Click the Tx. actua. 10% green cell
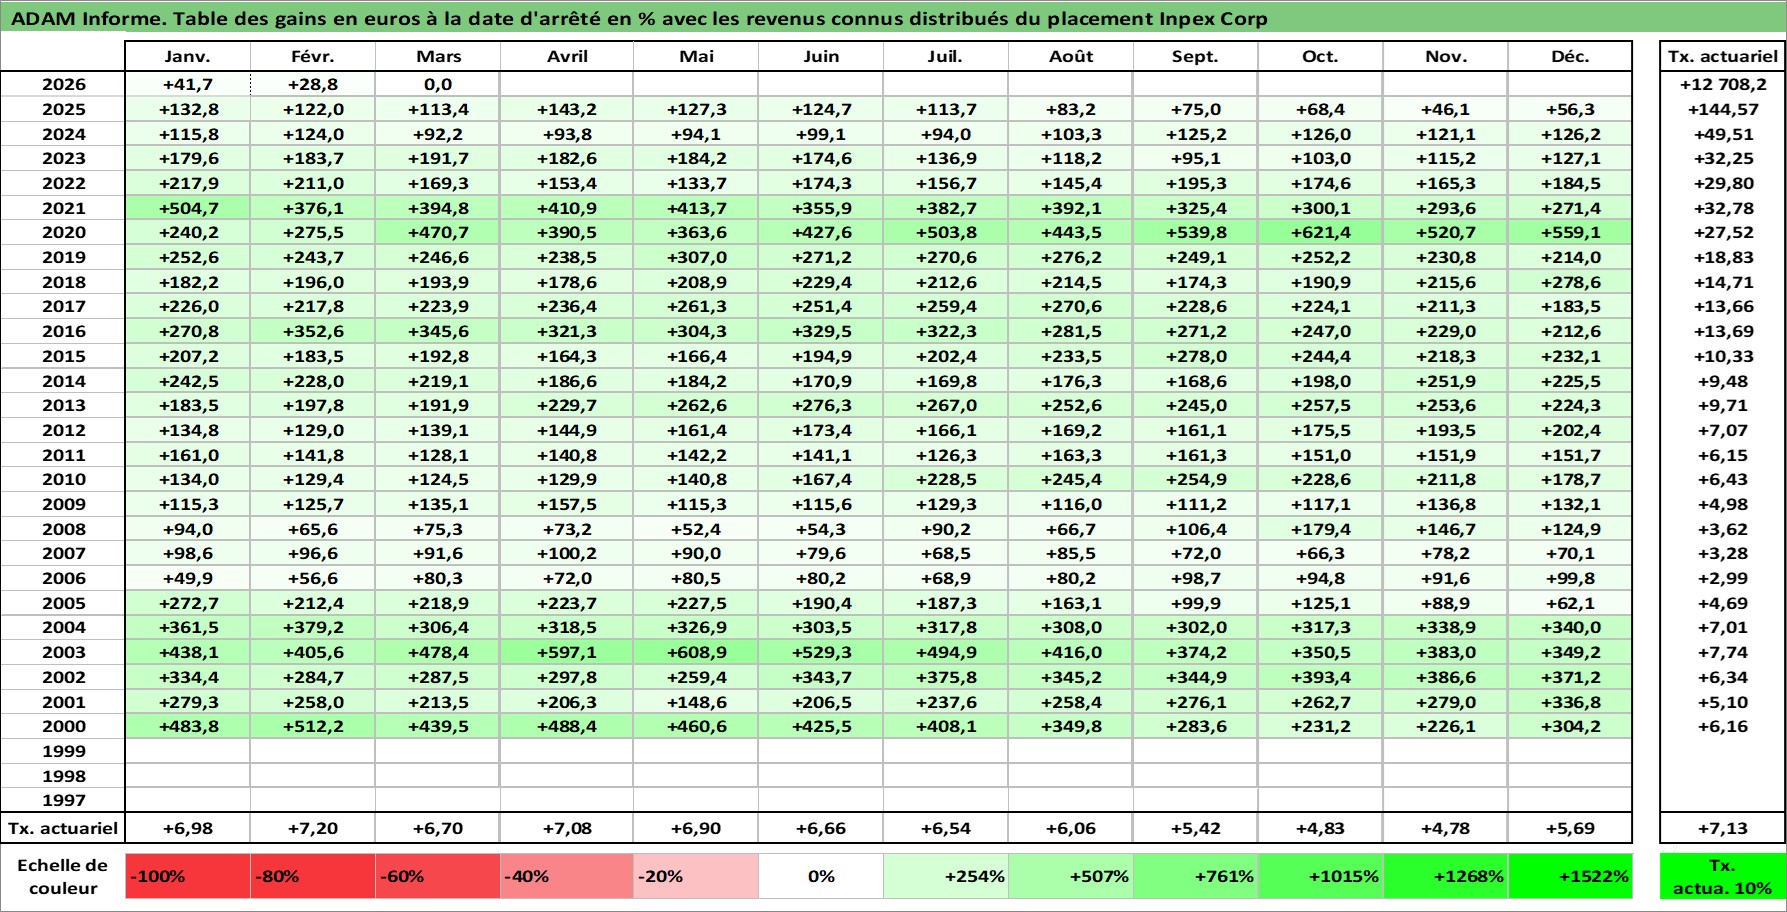 click(1723, 876)
